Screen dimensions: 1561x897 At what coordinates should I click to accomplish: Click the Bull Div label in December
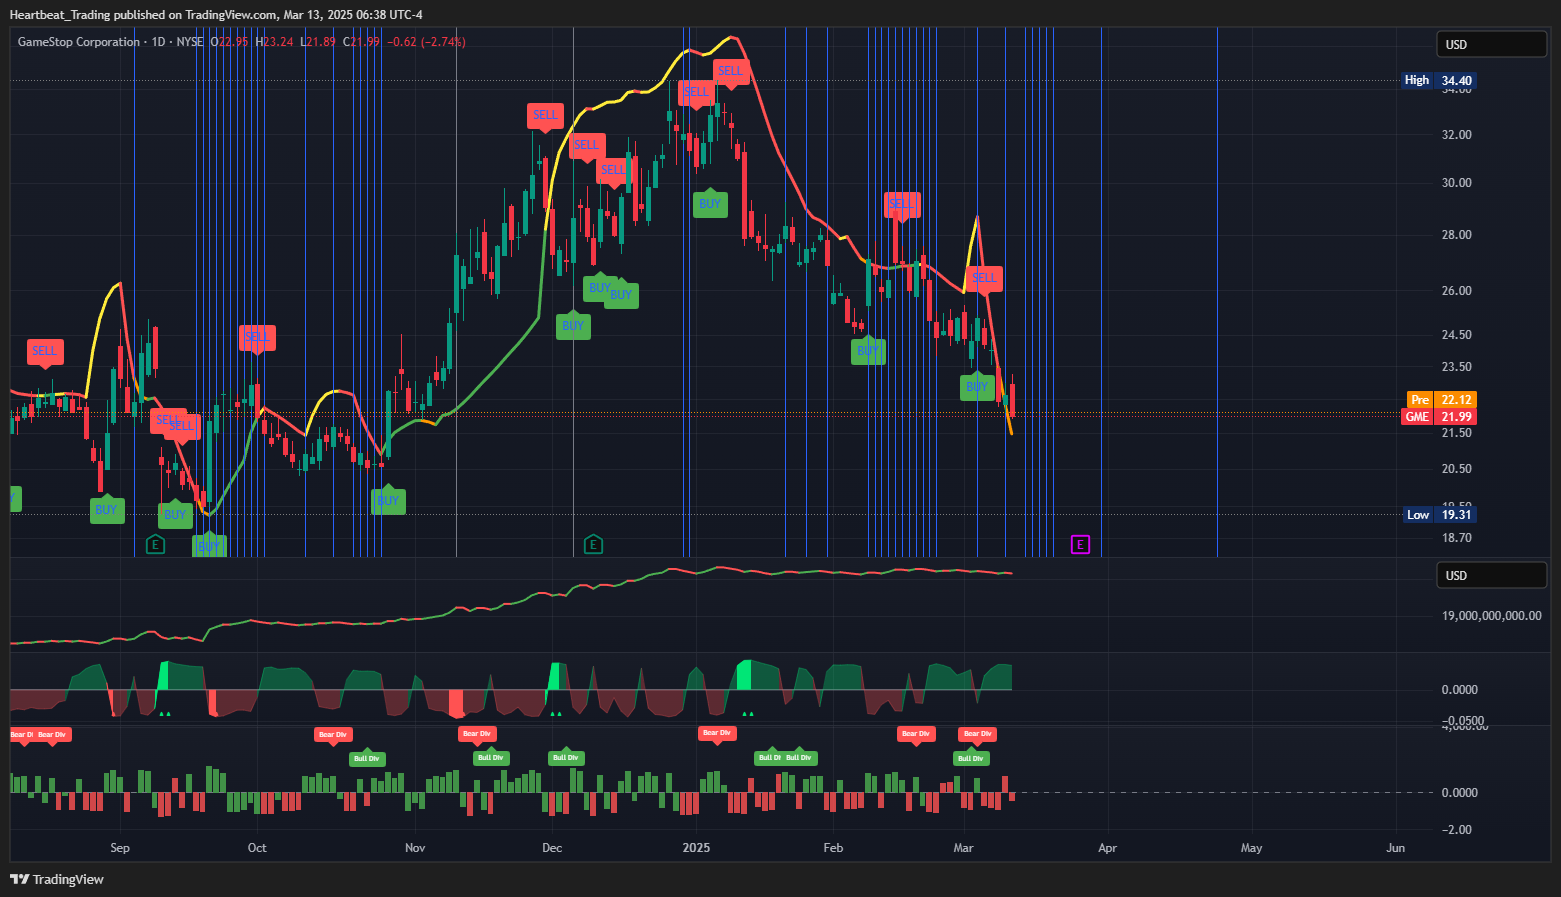(x=566, y=757)
